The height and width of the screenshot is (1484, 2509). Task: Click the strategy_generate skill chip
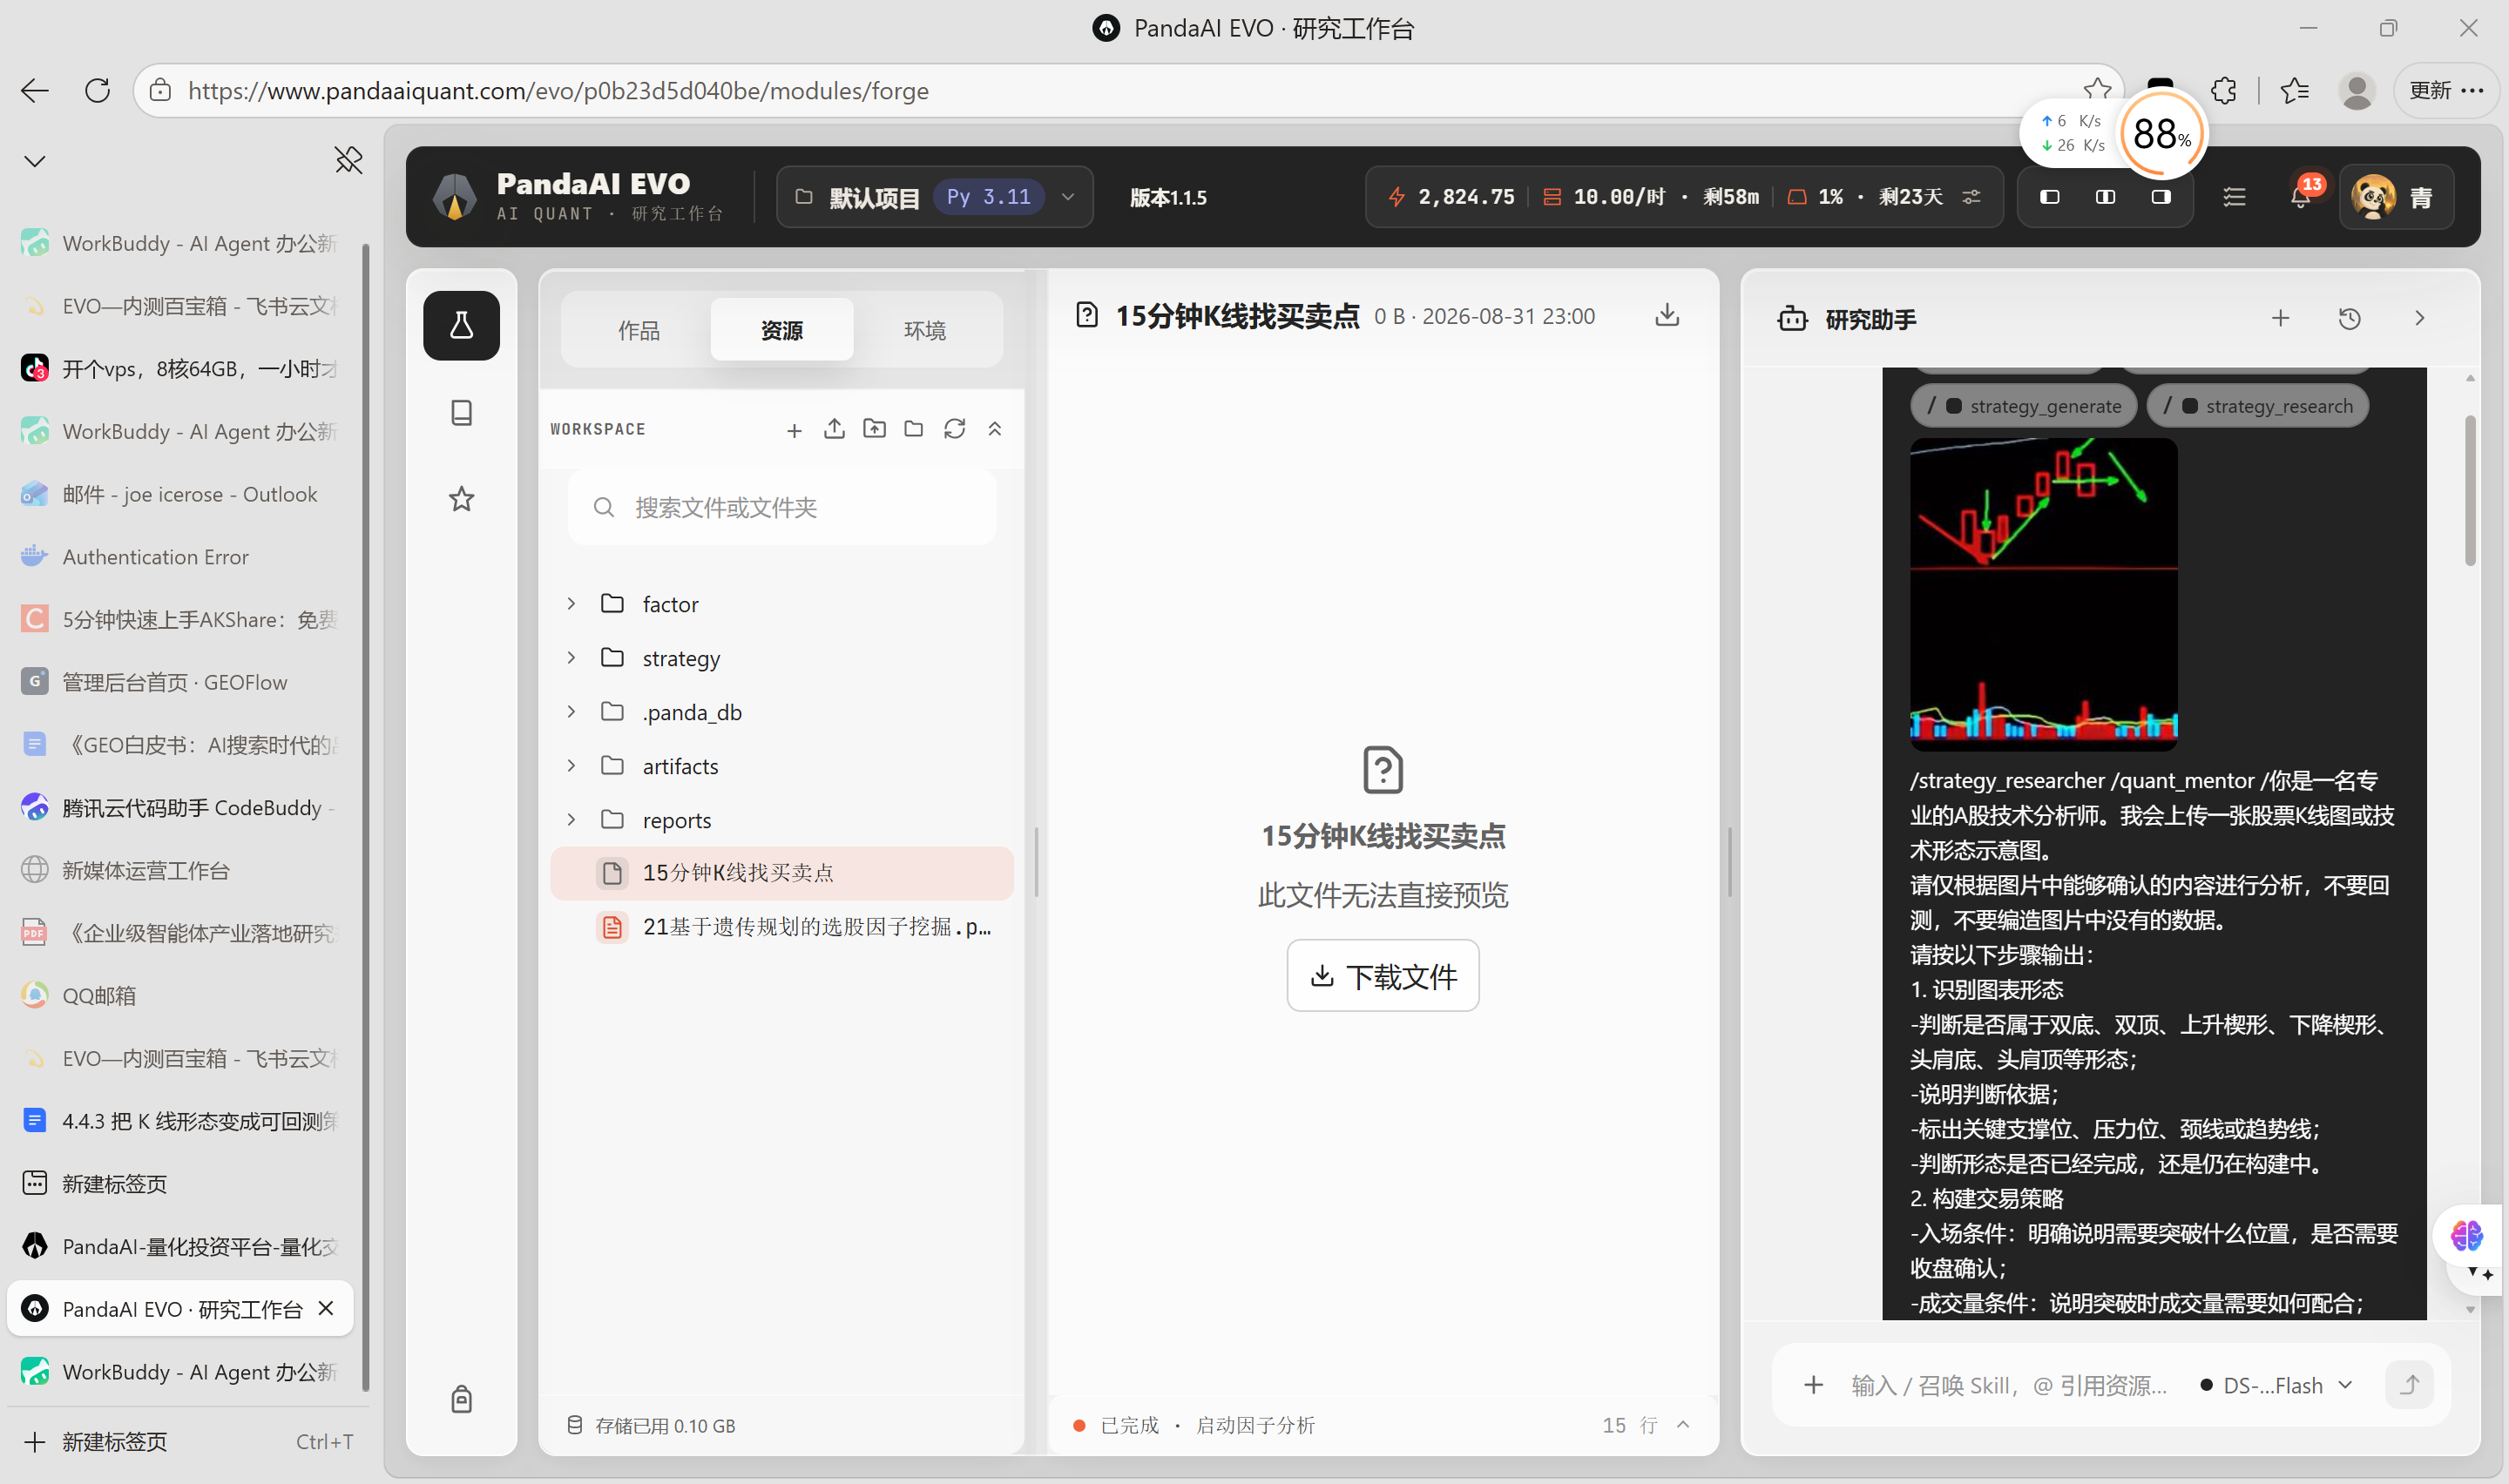2024,406
